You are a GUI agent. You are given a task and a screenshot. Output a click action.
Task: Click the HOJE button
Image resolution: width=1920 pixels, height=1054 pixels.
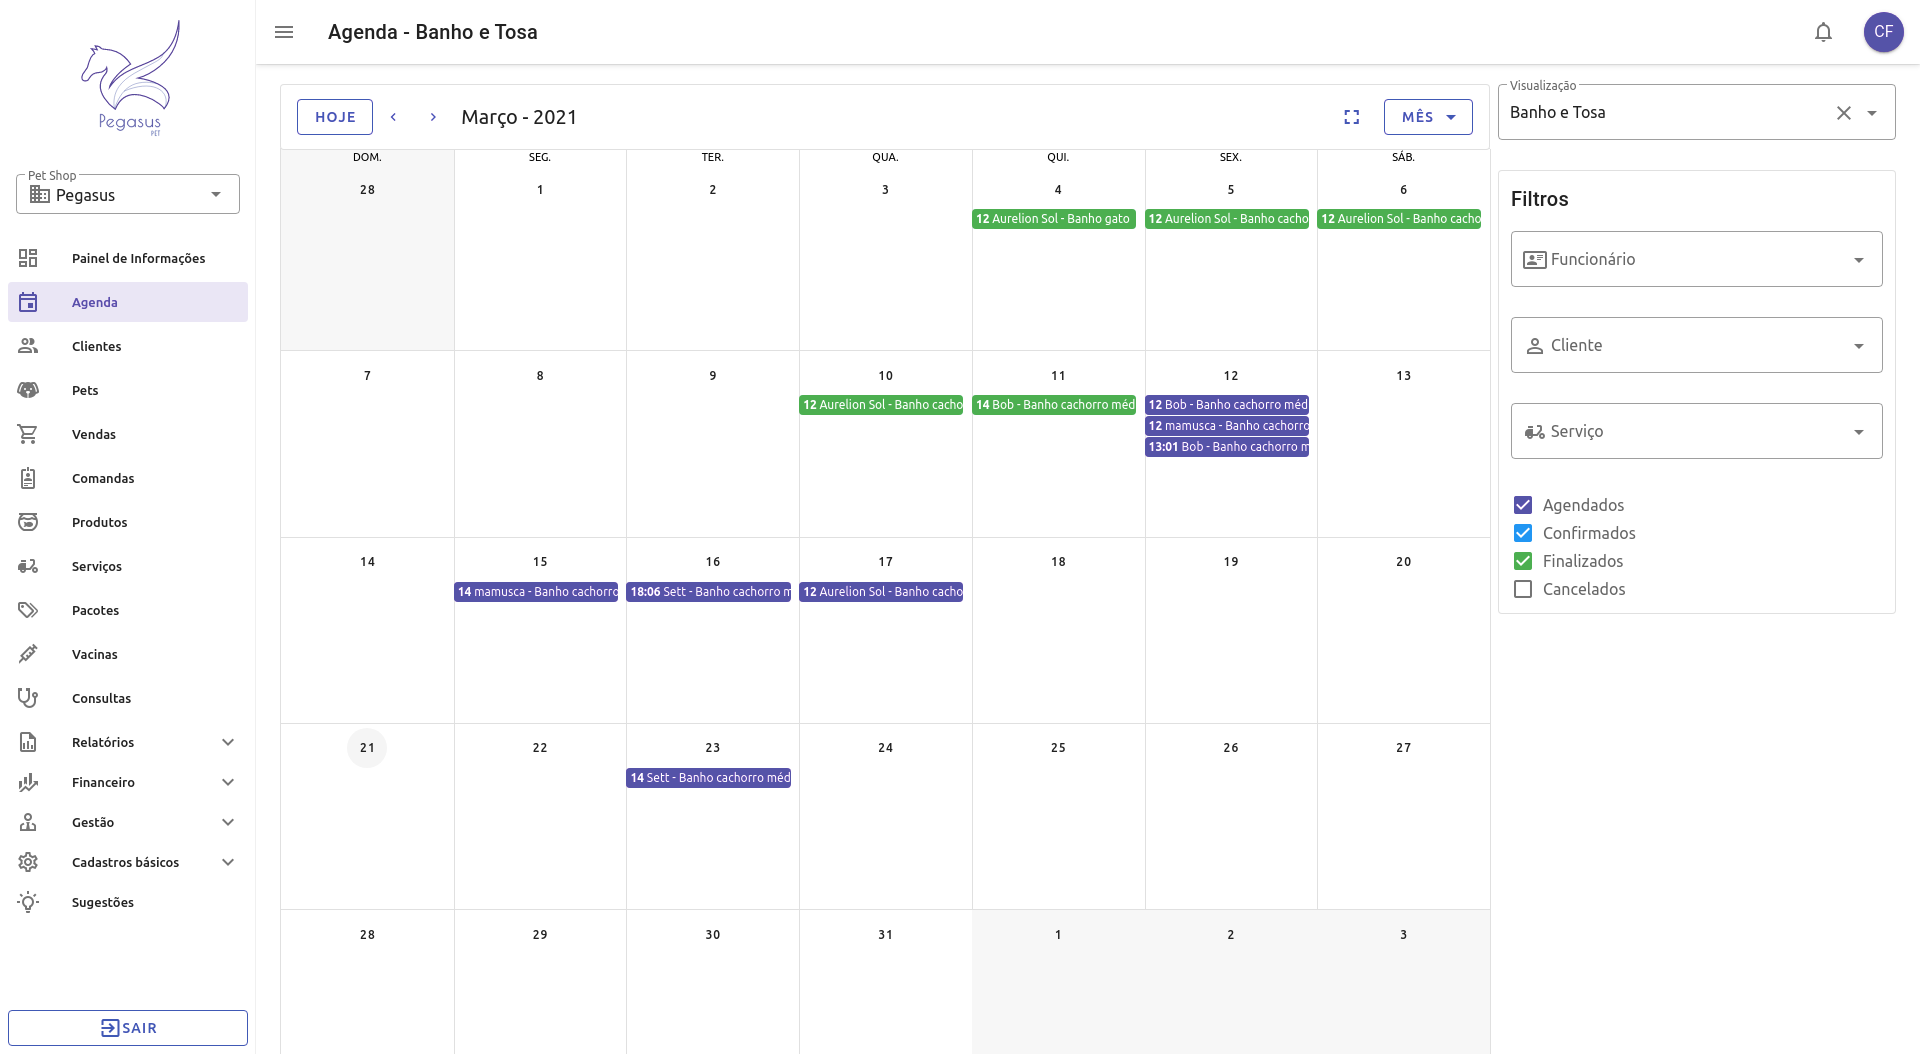pyautogui.click(x=335, y=117)
